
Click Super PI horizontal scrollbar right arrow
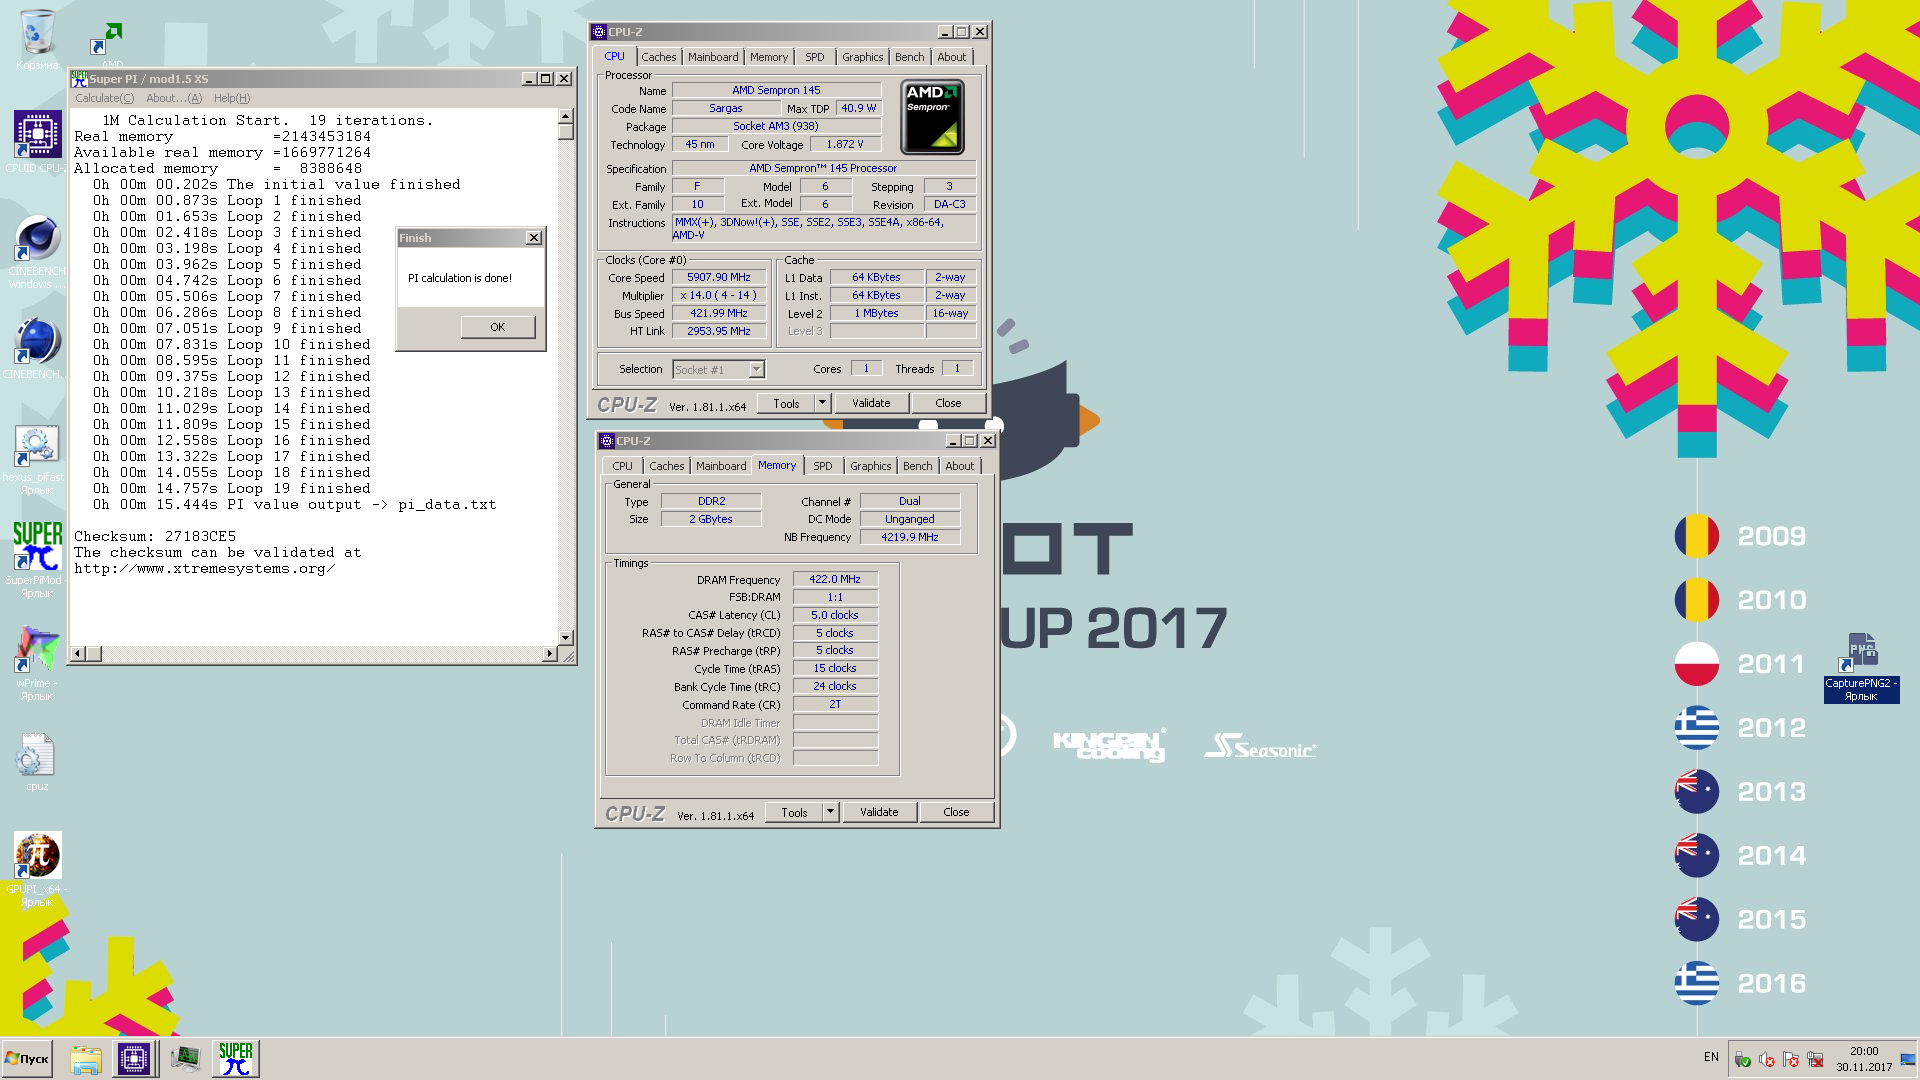[x=549, y=654]
